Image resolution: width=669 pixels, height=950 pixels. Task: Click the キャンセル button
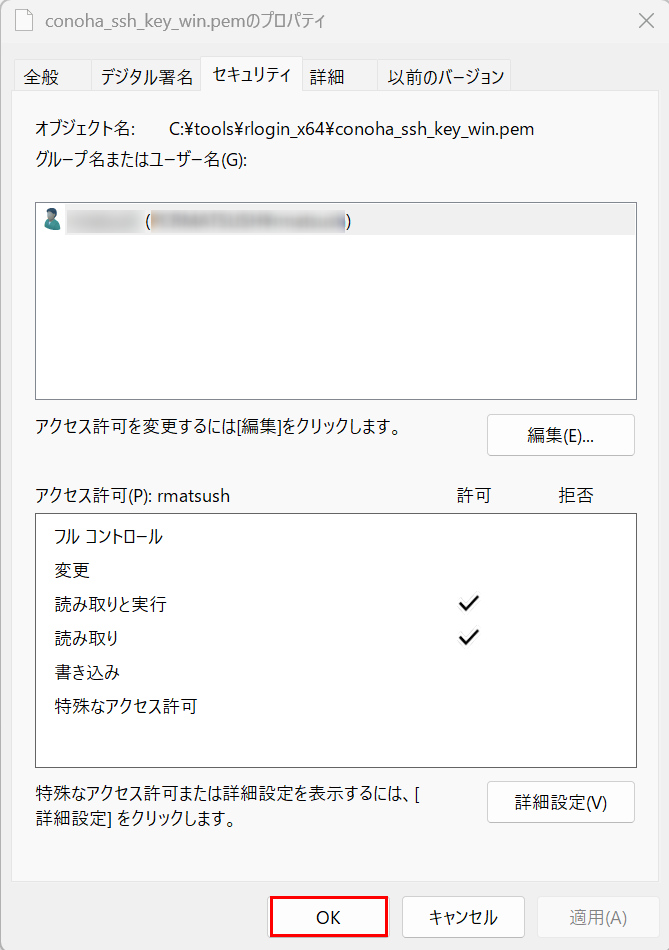click(463, 917)
